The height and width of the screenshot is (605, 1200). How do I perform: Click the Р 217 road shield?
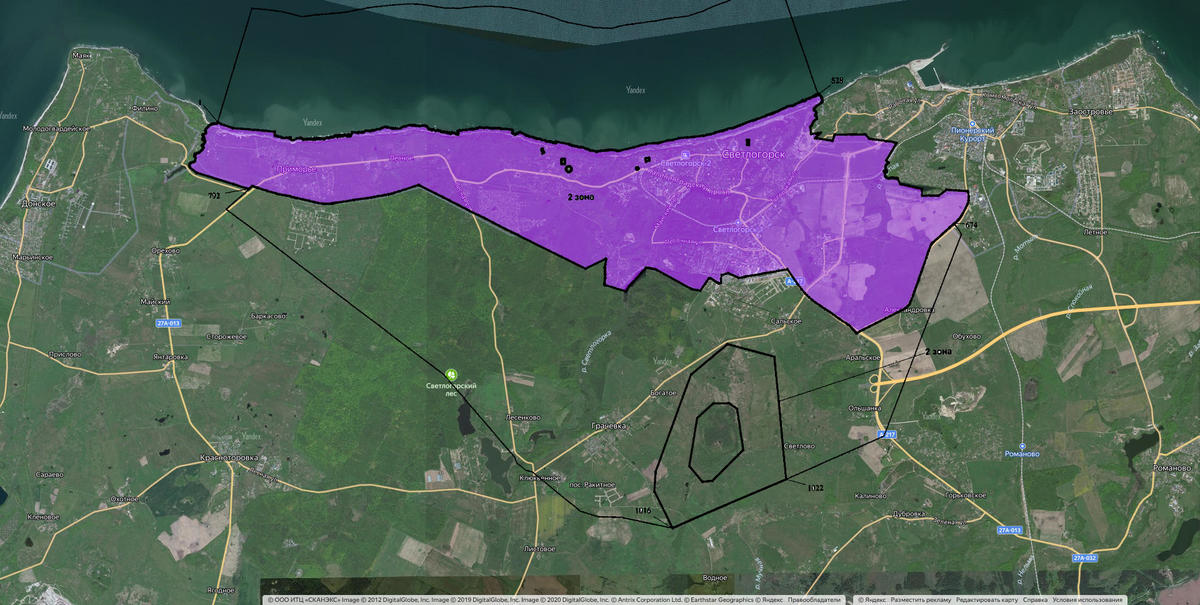pyautogui.click(x=887, y=434)
